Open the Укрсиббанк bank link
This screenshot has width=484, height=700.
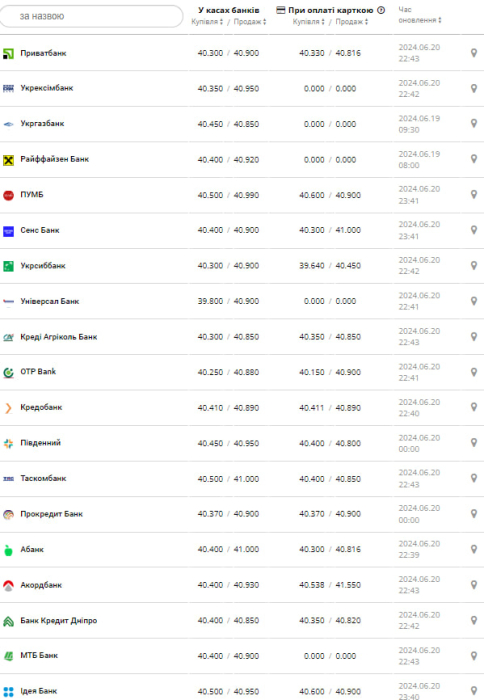point(43,266)
